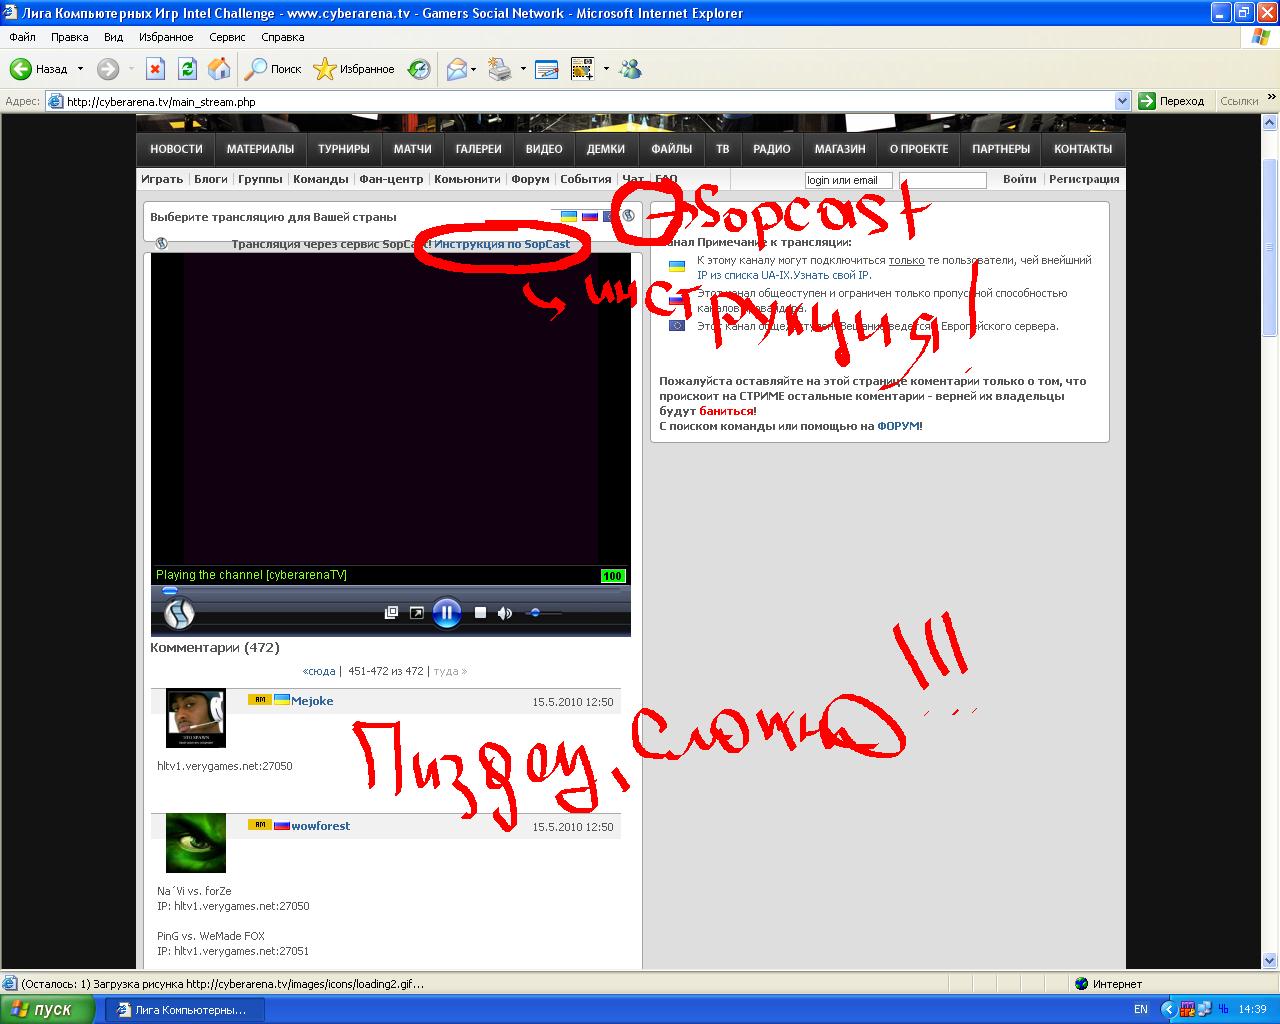Stop the SopCast stream playback

coord(480,613)
